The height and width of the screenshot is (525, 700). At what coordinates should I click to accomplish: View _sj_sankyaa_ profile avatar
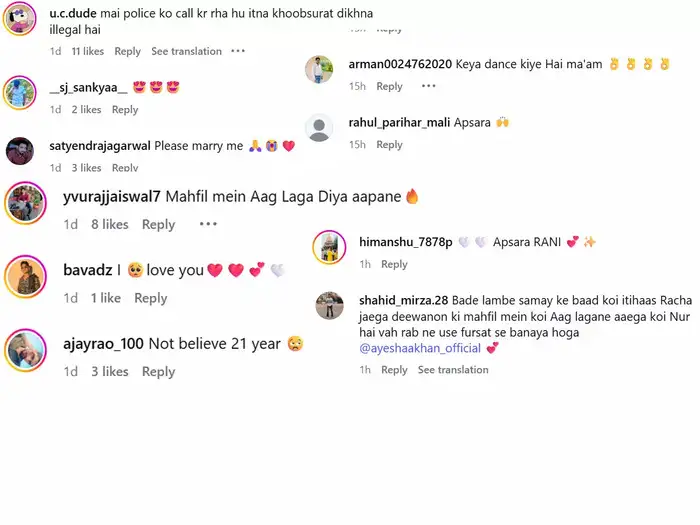(x=20, y=92)
